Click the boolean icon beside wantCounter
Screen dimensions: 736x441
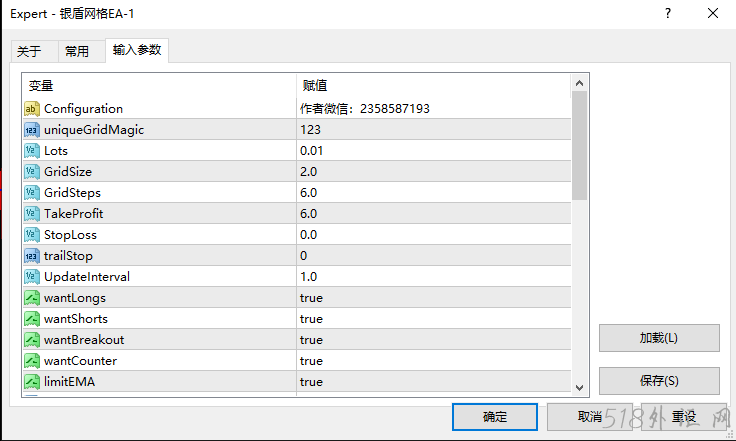[x=31, y=361]
